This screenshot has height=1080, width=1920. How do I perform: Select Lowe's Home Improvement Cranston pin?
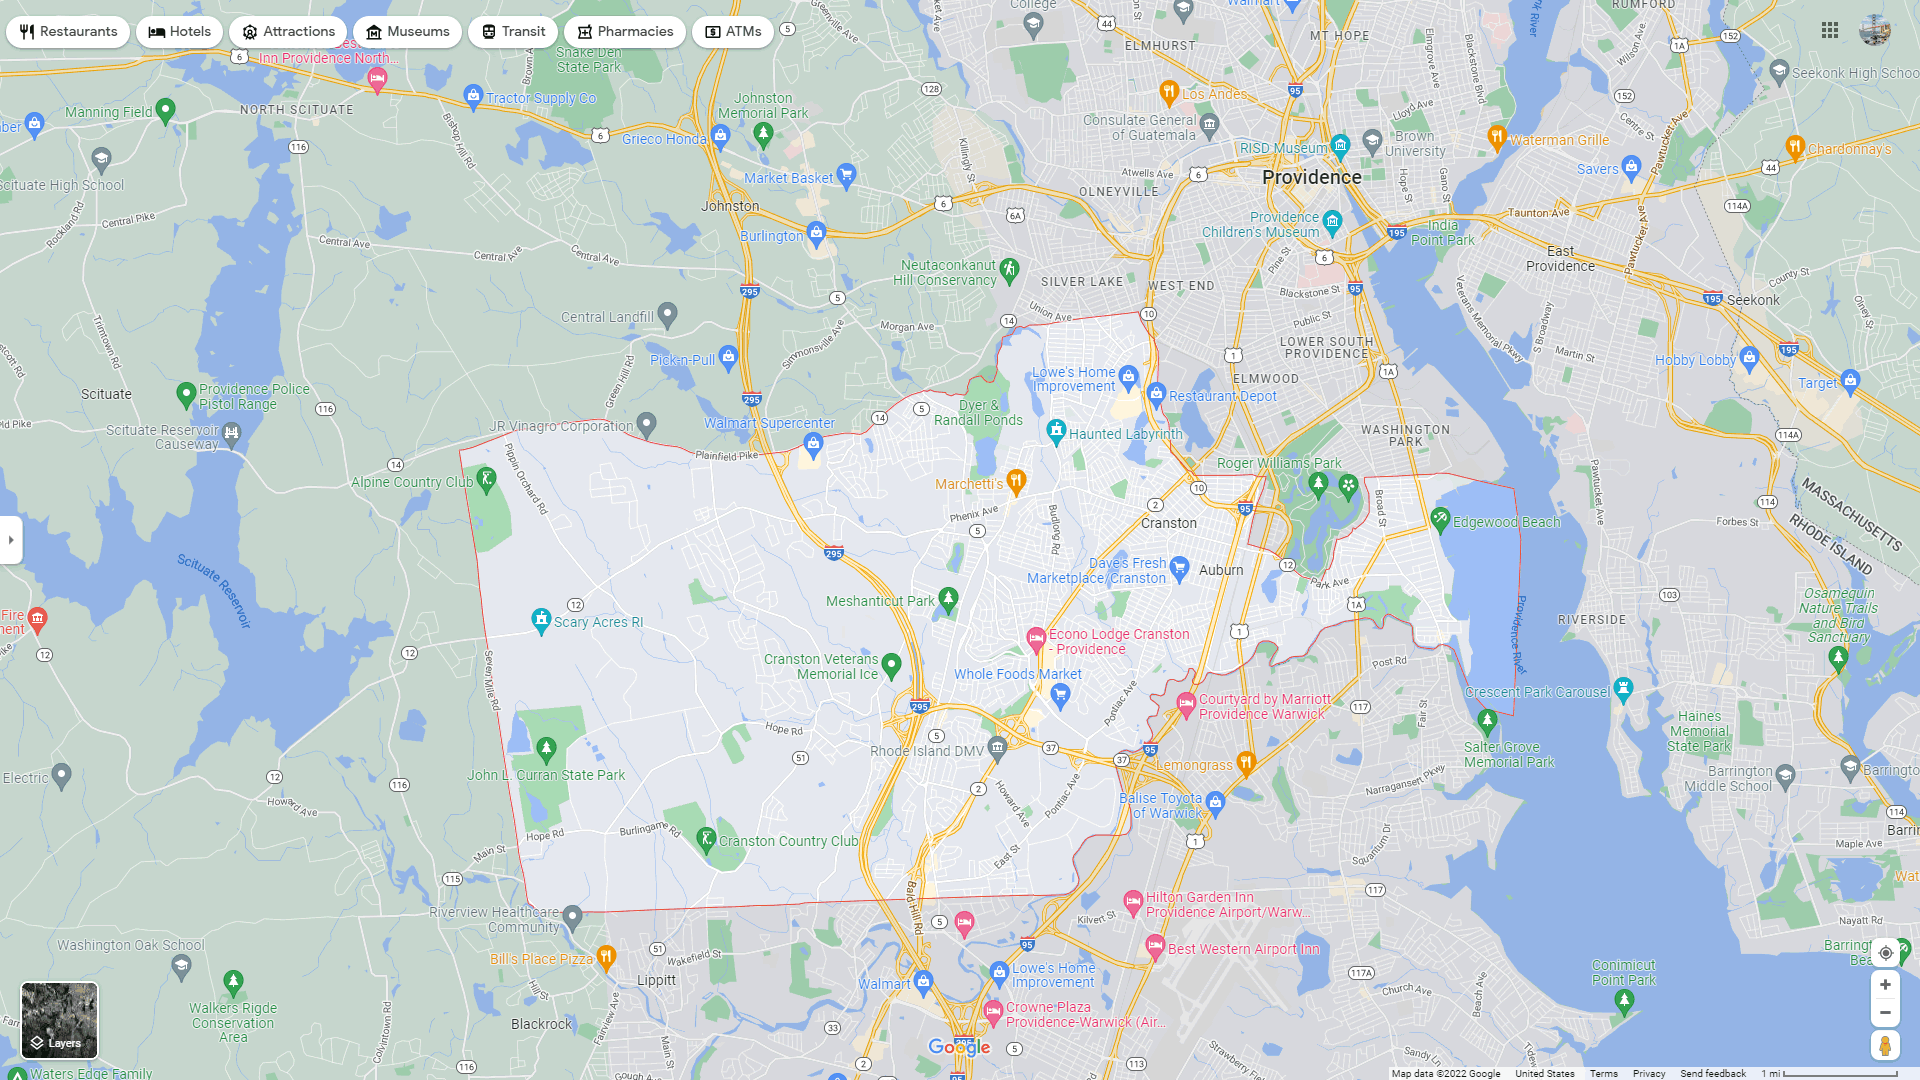pos(1129,378)
